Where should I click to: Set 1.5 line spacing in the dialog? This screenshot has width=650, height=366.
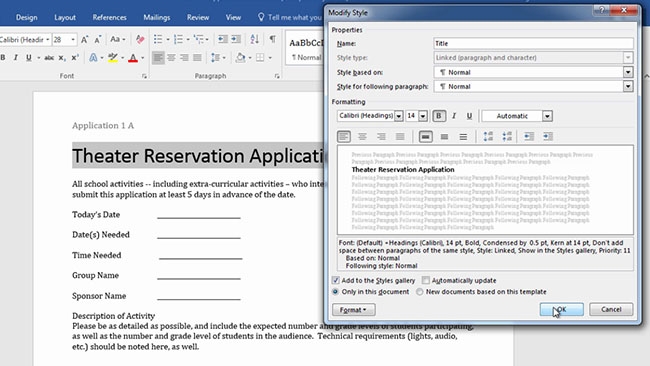tap(444, 136)
